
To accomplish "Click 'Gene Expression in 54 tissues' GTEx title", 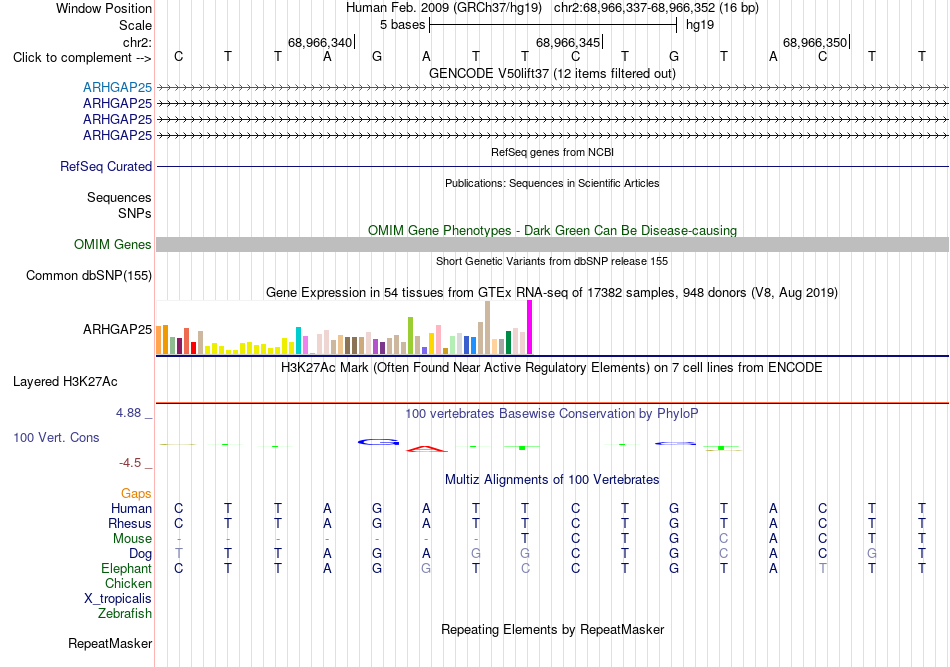I will [552, 293].
